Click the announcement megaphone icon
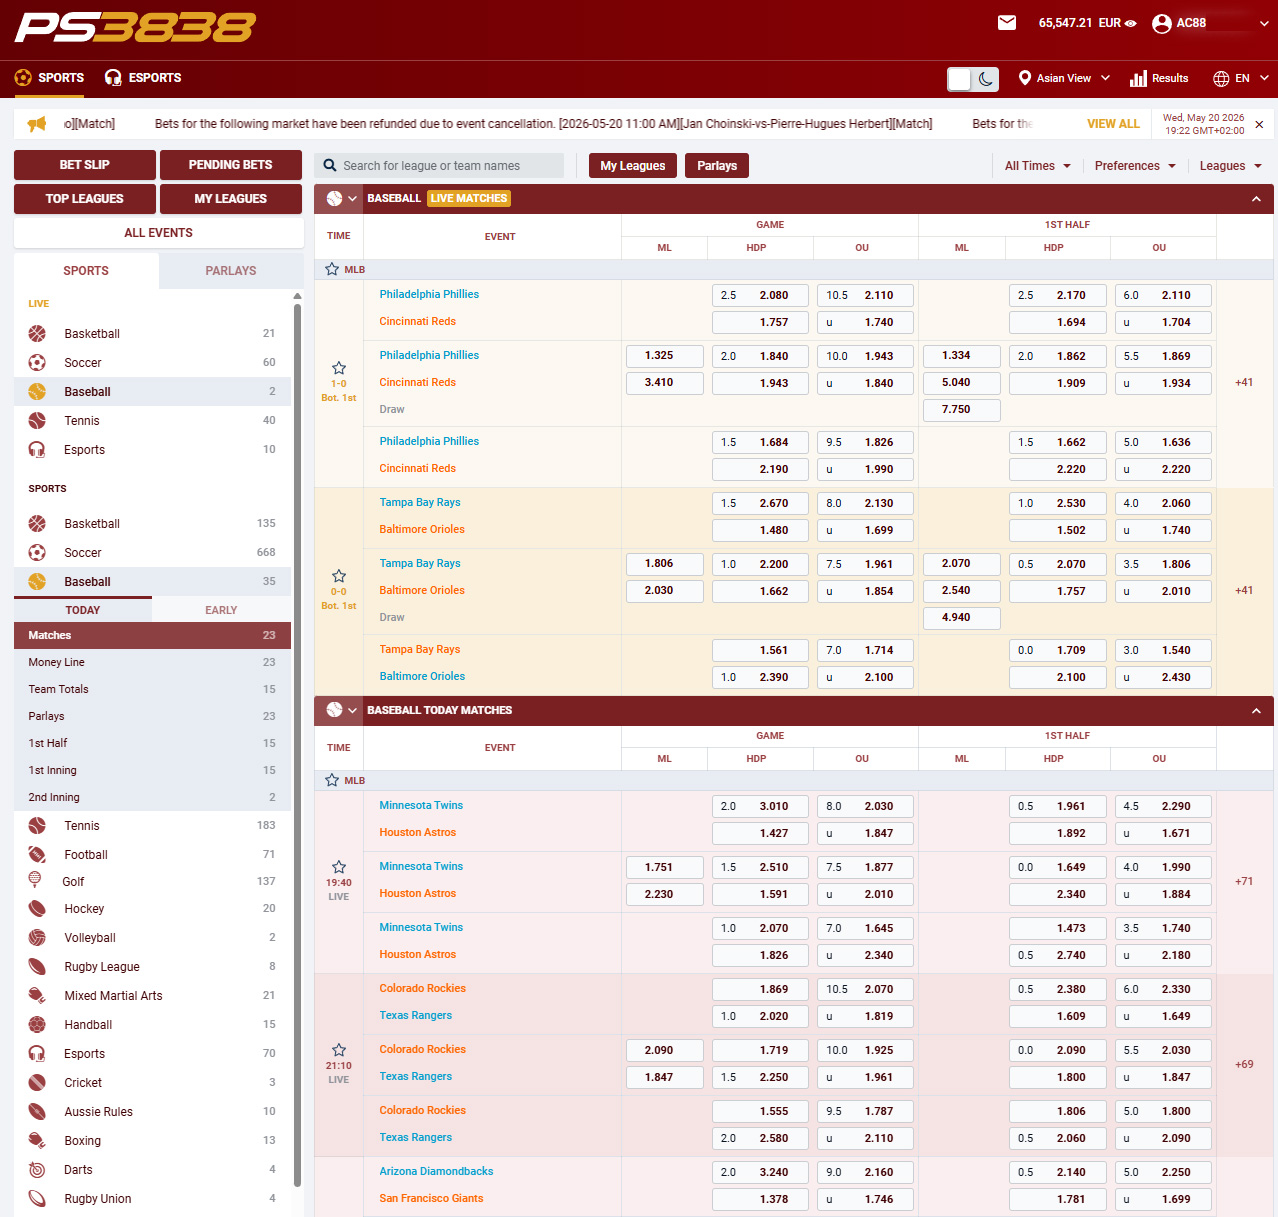The image size is (1278, 1217). pos(37,124)
